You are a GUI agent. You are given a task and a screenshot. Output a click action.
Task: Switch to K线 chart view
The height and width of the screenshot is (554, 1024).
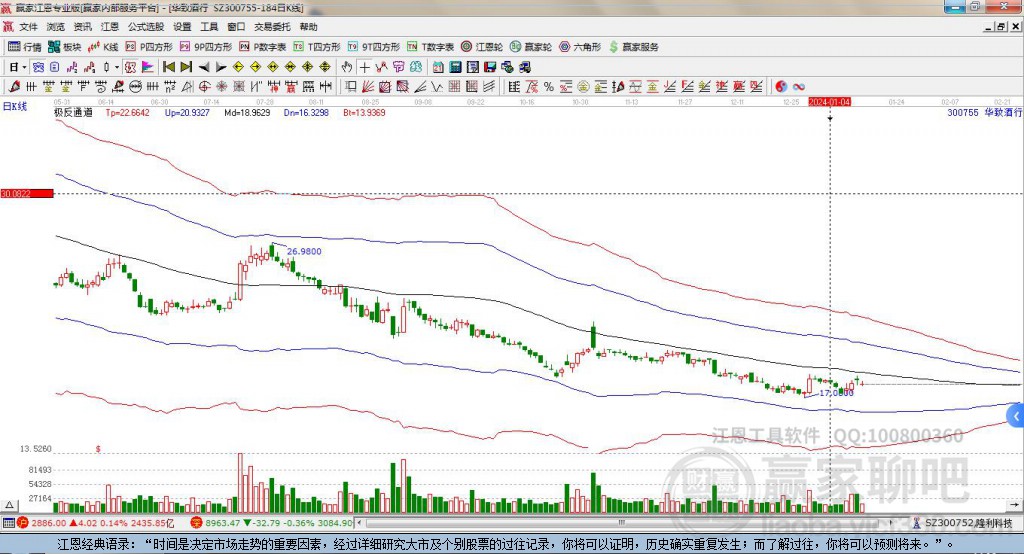(x=103, y=47)
